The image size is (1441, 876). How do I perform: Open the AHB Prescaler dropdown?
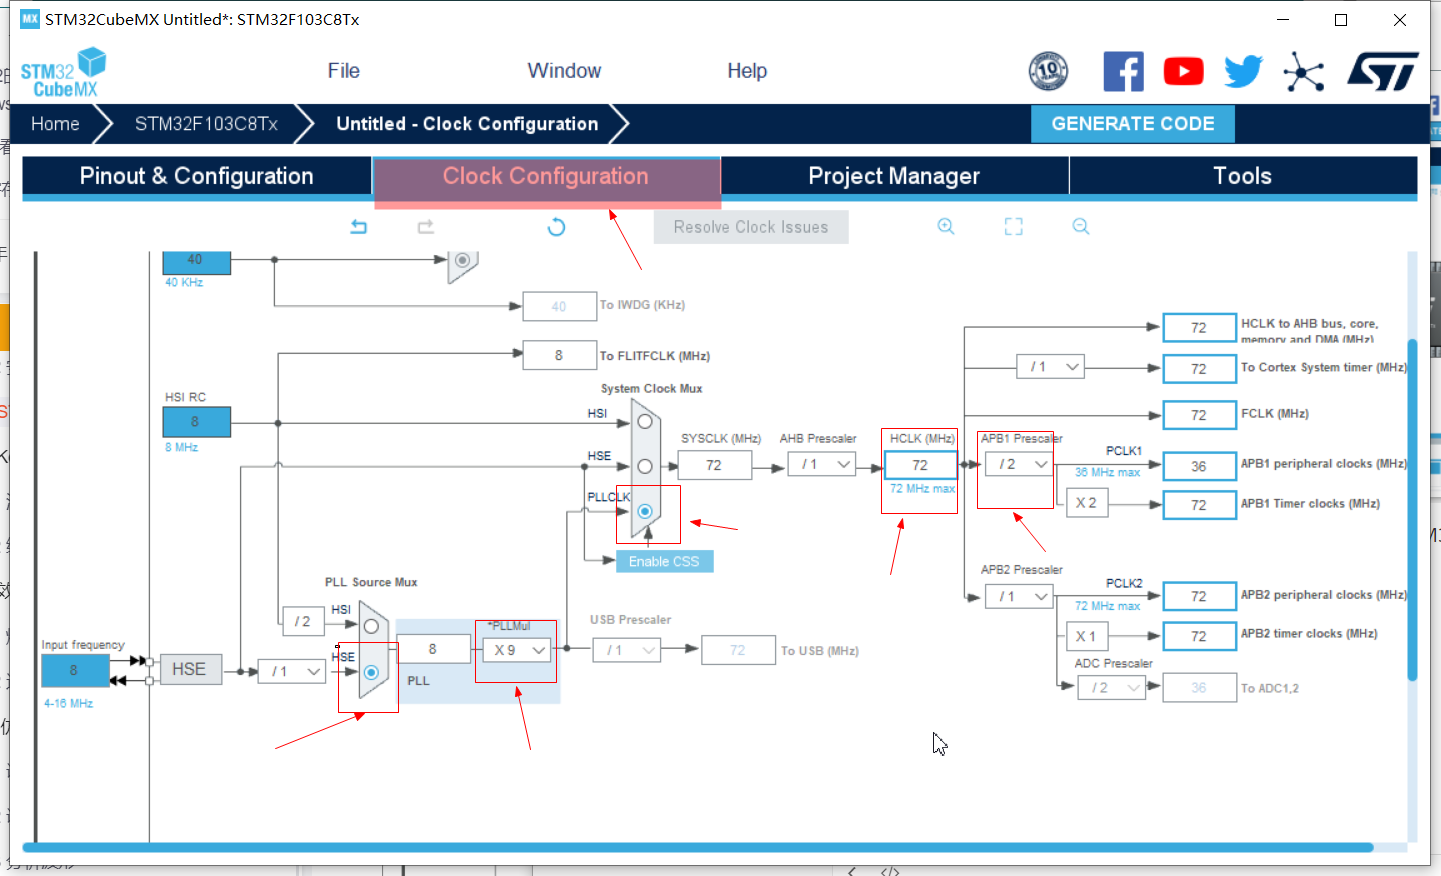click(822, 464)
